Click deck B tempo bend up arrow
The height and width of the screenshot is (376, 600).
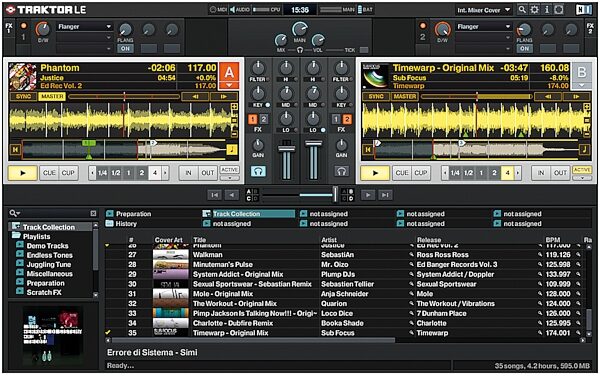point(576,96)
